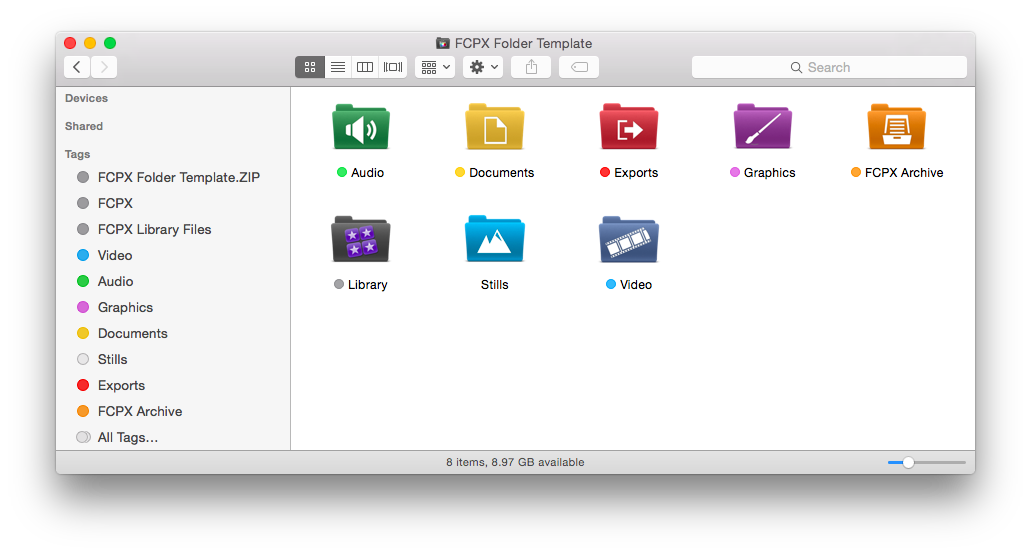This screenshot has width=1031, height=554.
Task: Open the Action gear menu
Action: [483, 67]
